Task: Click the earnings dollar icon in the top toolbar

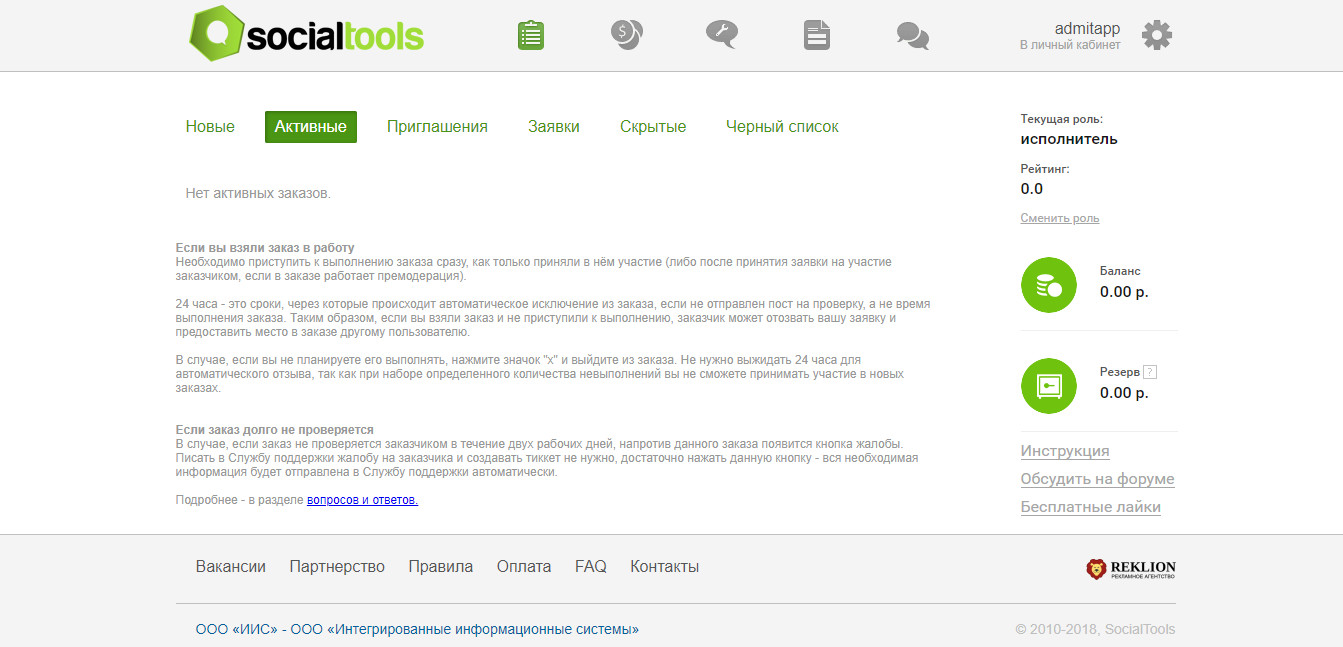Action: (626, 35)
